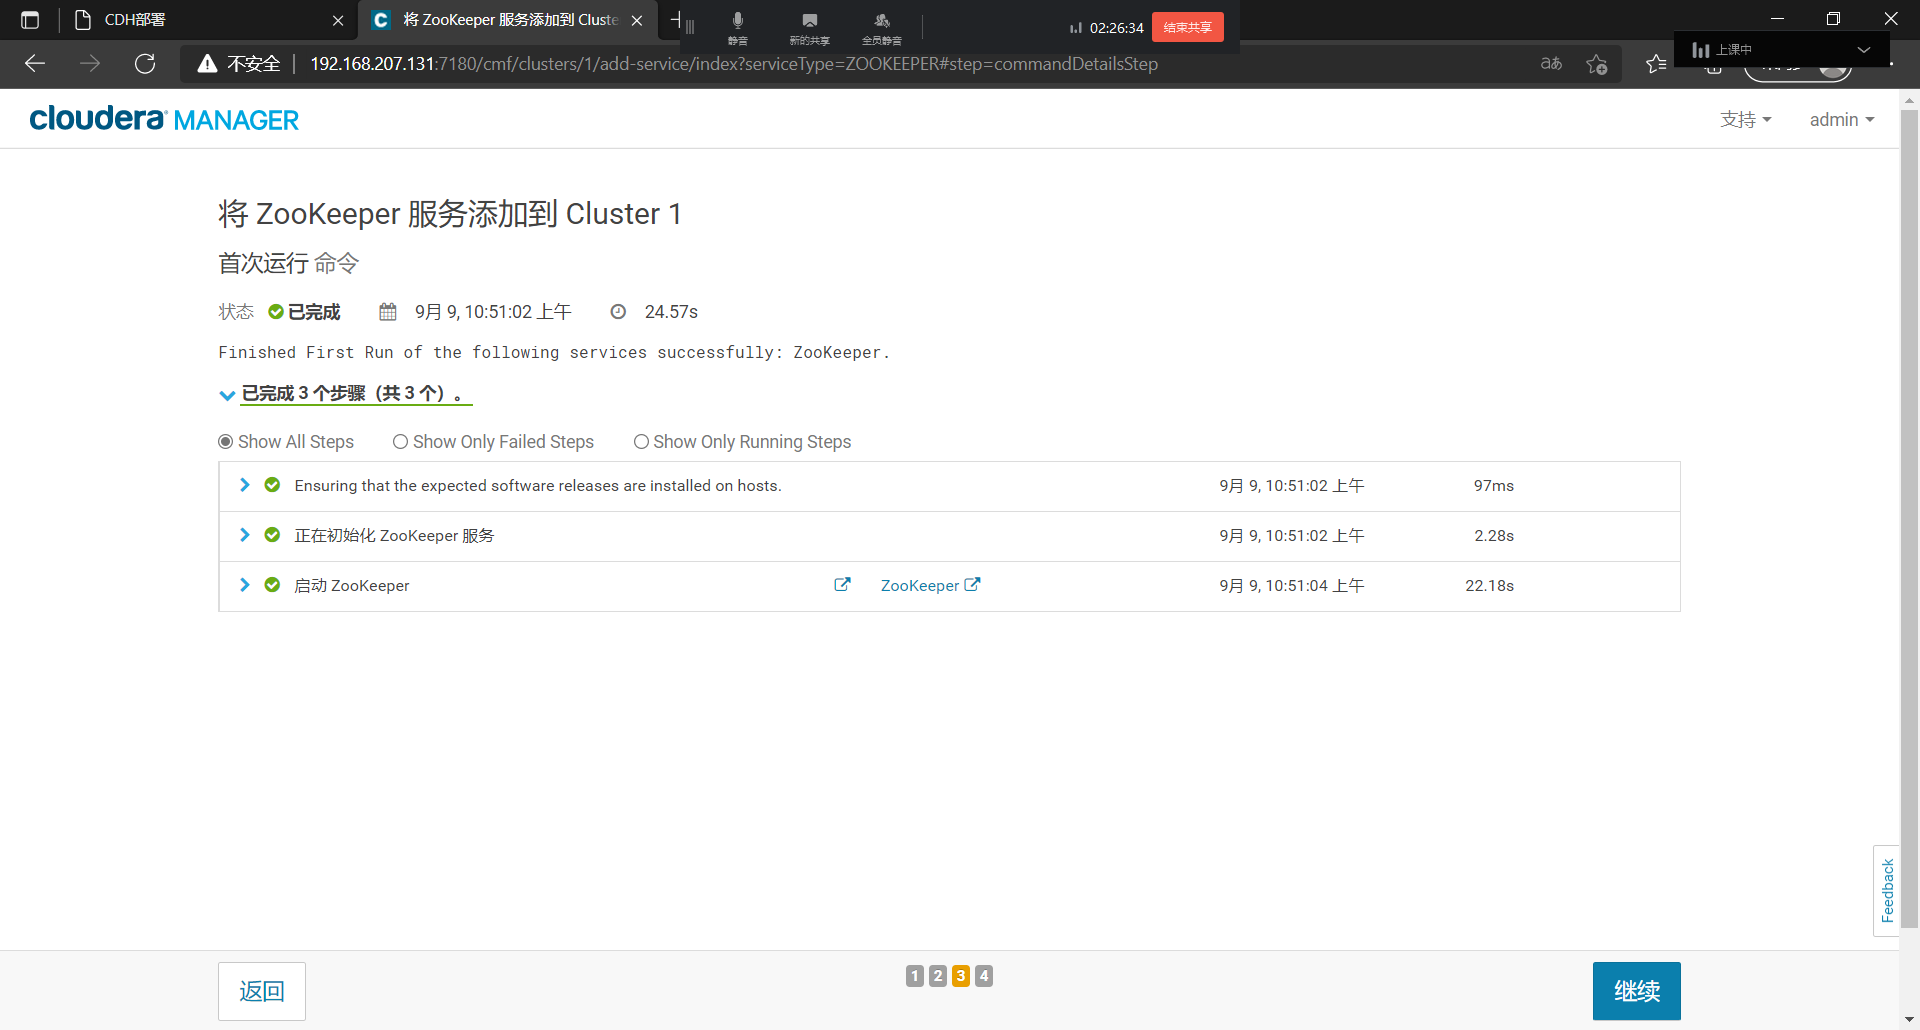
Task: Open the 支持 dropdown menu
Action: point(1745,120)
